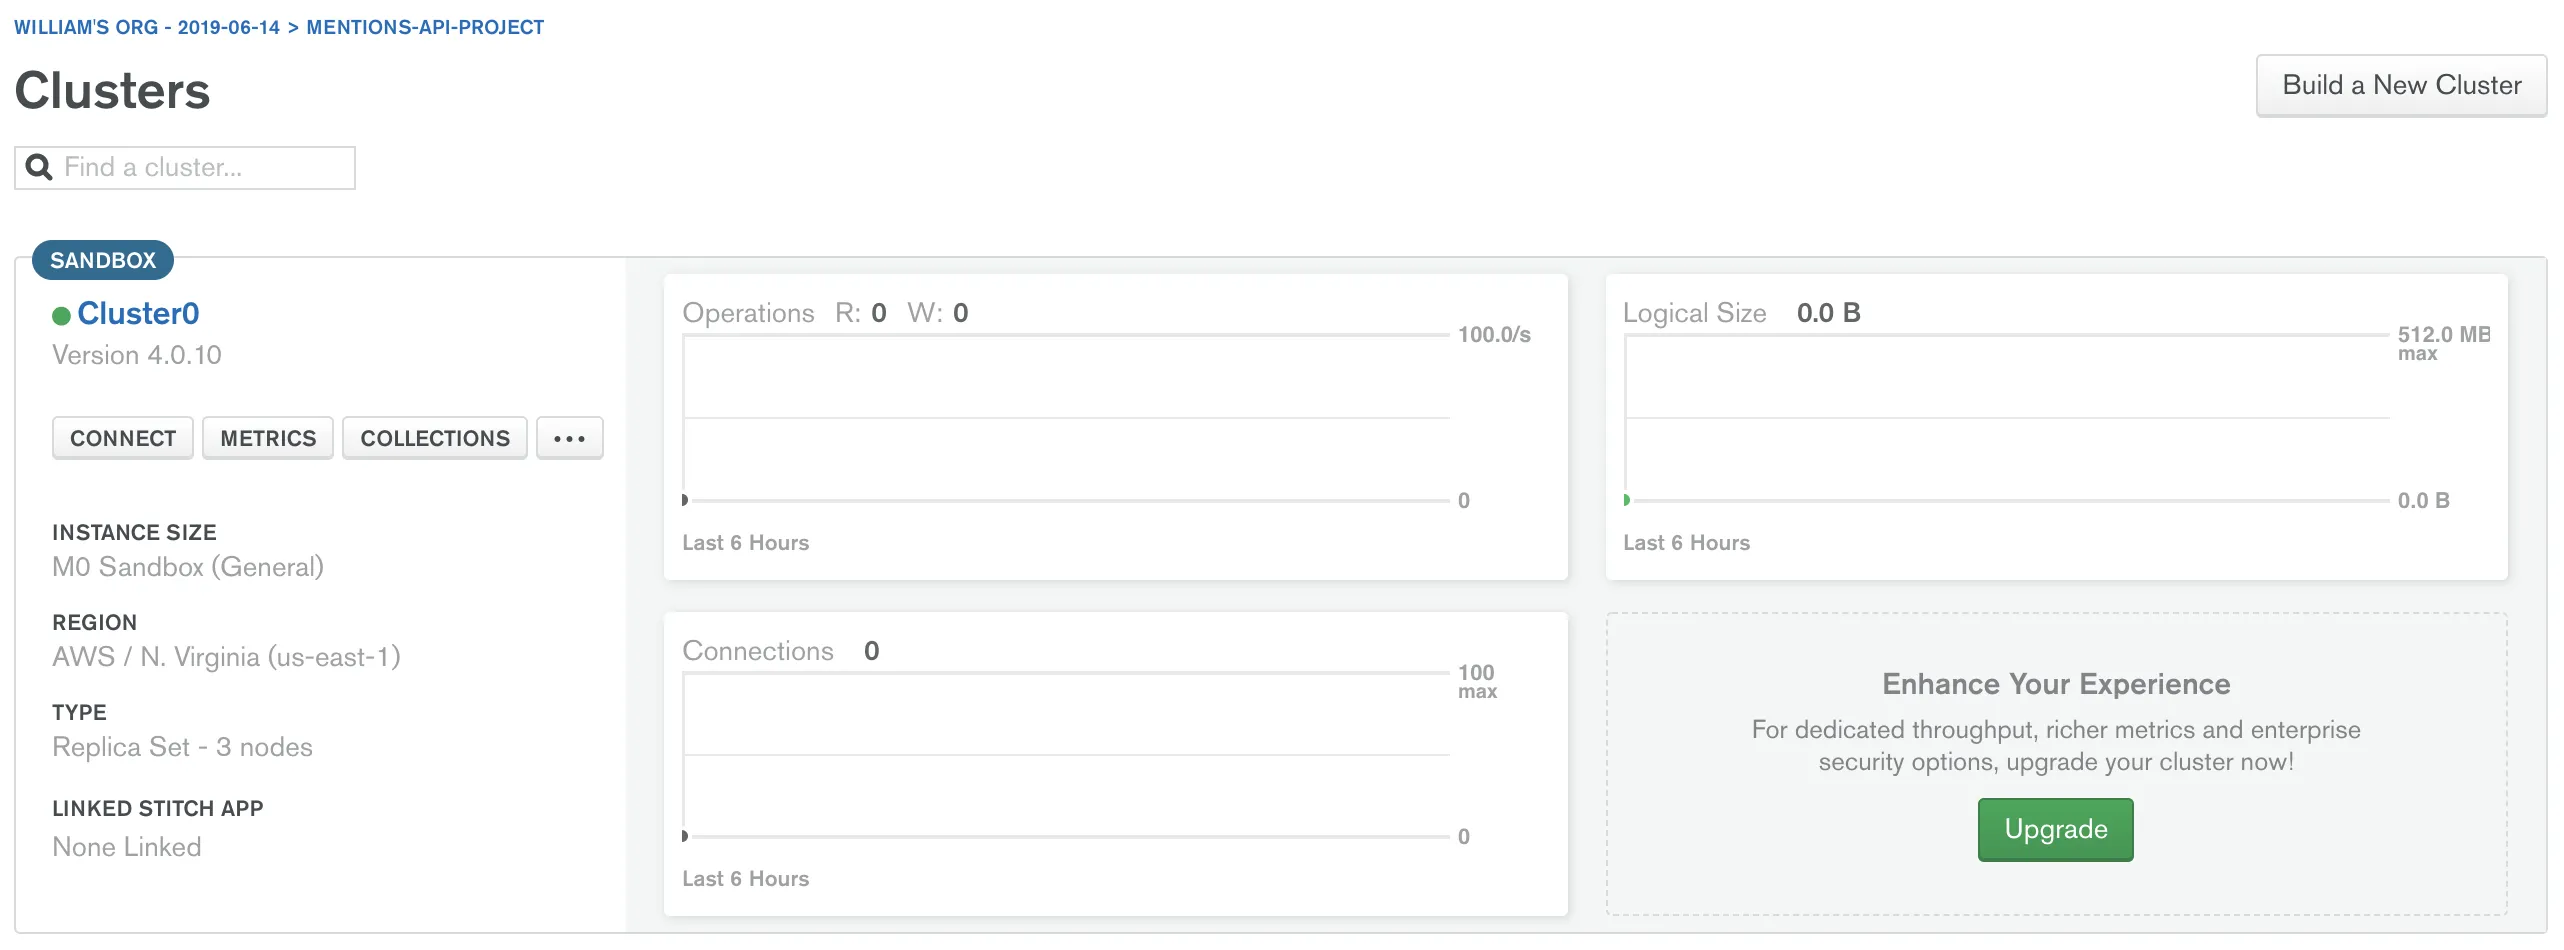Click the search magnifier icon
This screenshot has width=2564, height=950.
39,167
